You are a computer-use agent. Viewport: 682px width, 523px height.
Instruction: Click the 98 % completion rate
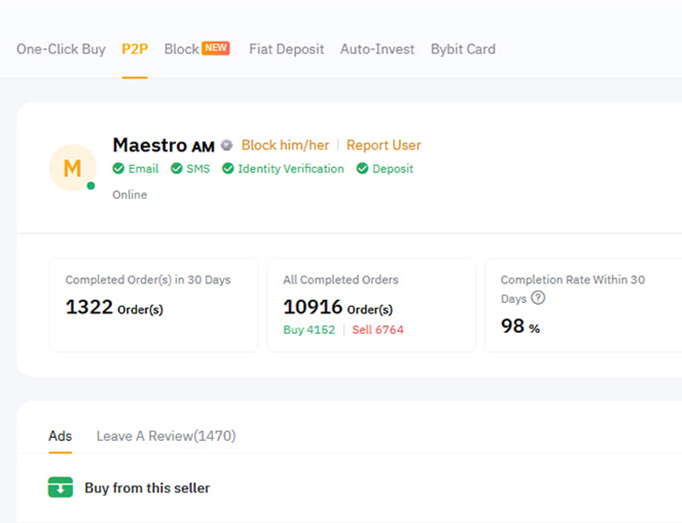coord(520,326)
